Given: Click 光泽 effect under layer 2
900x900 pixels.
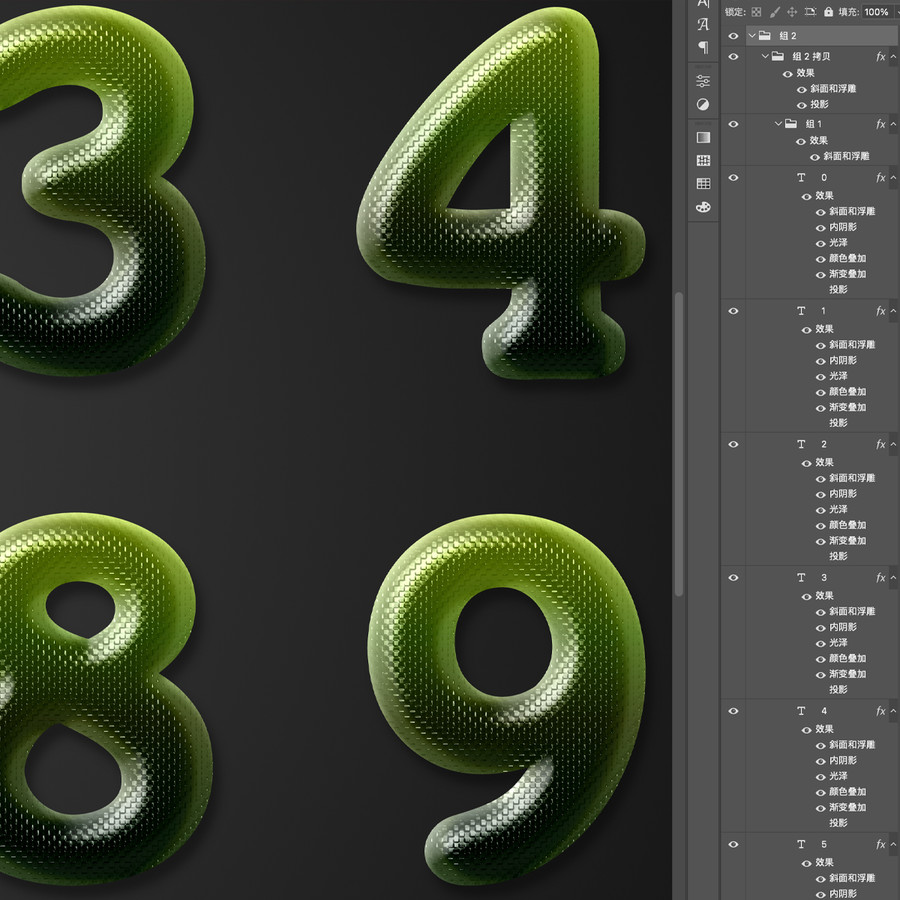Looking at the screenshot, I should pyautogui.click(x=838, y=510).
